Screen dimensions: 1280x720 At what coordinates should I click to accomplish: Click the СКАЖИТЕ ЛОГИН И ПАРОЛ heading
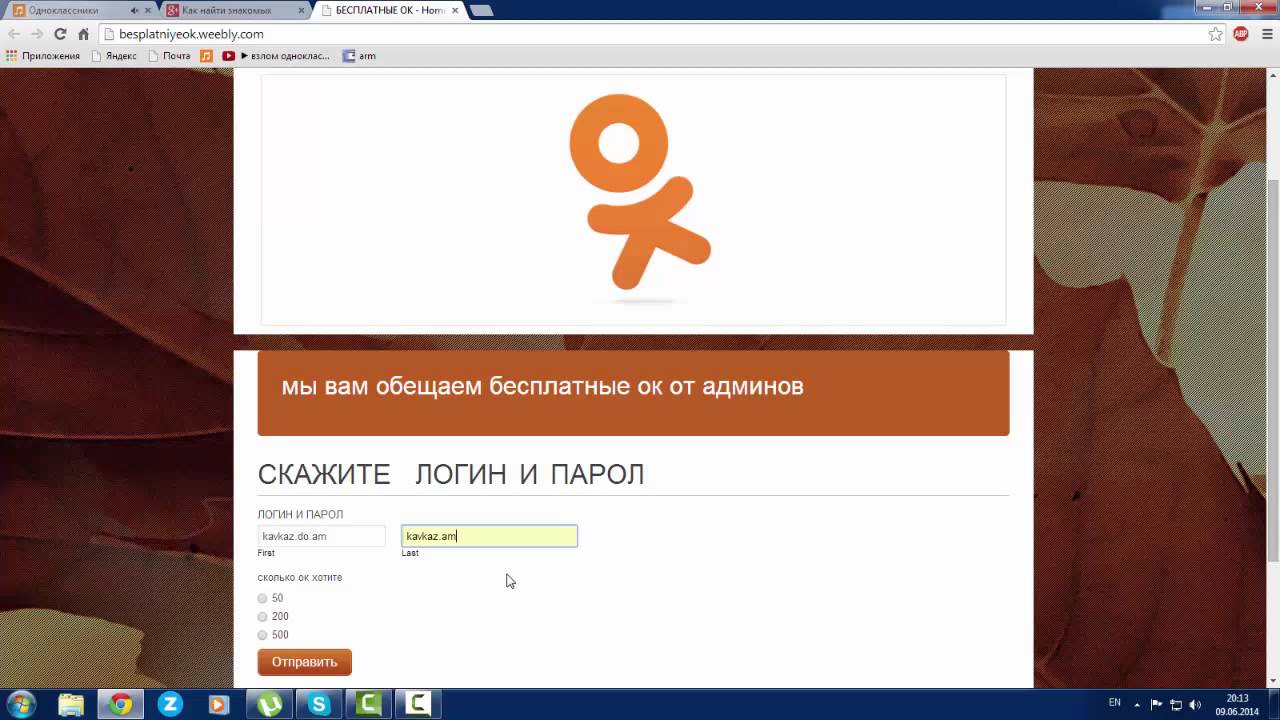(451, 474)
